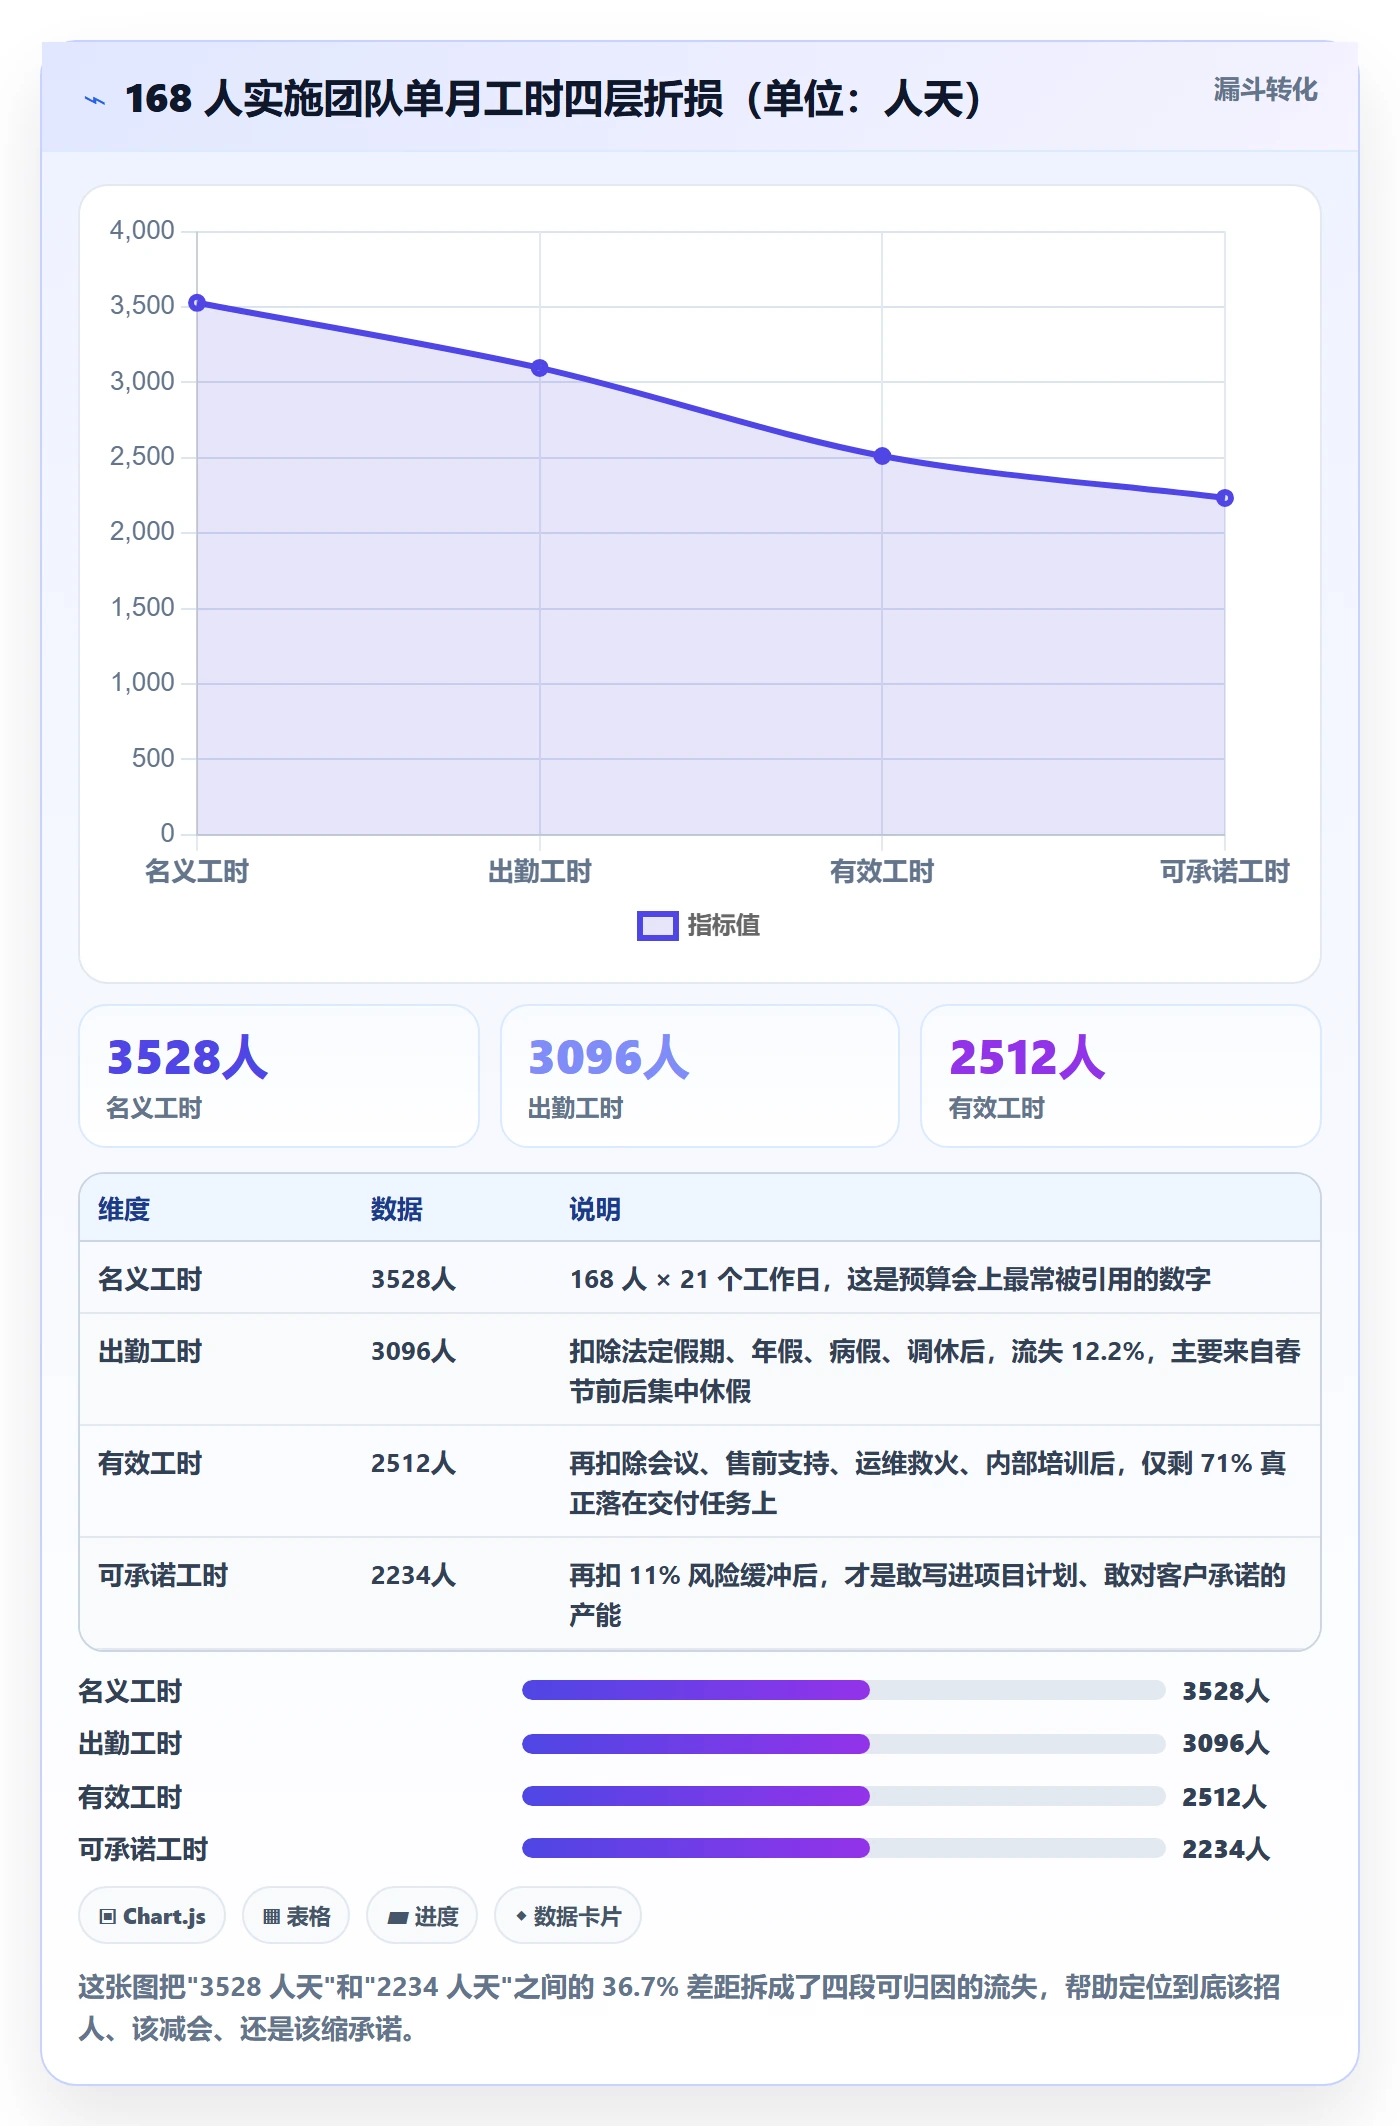The width and height of the screenshot is (1400, 2126).
Task: Click the 漏斗转化 tag in the header
Action: point(1265,90)
